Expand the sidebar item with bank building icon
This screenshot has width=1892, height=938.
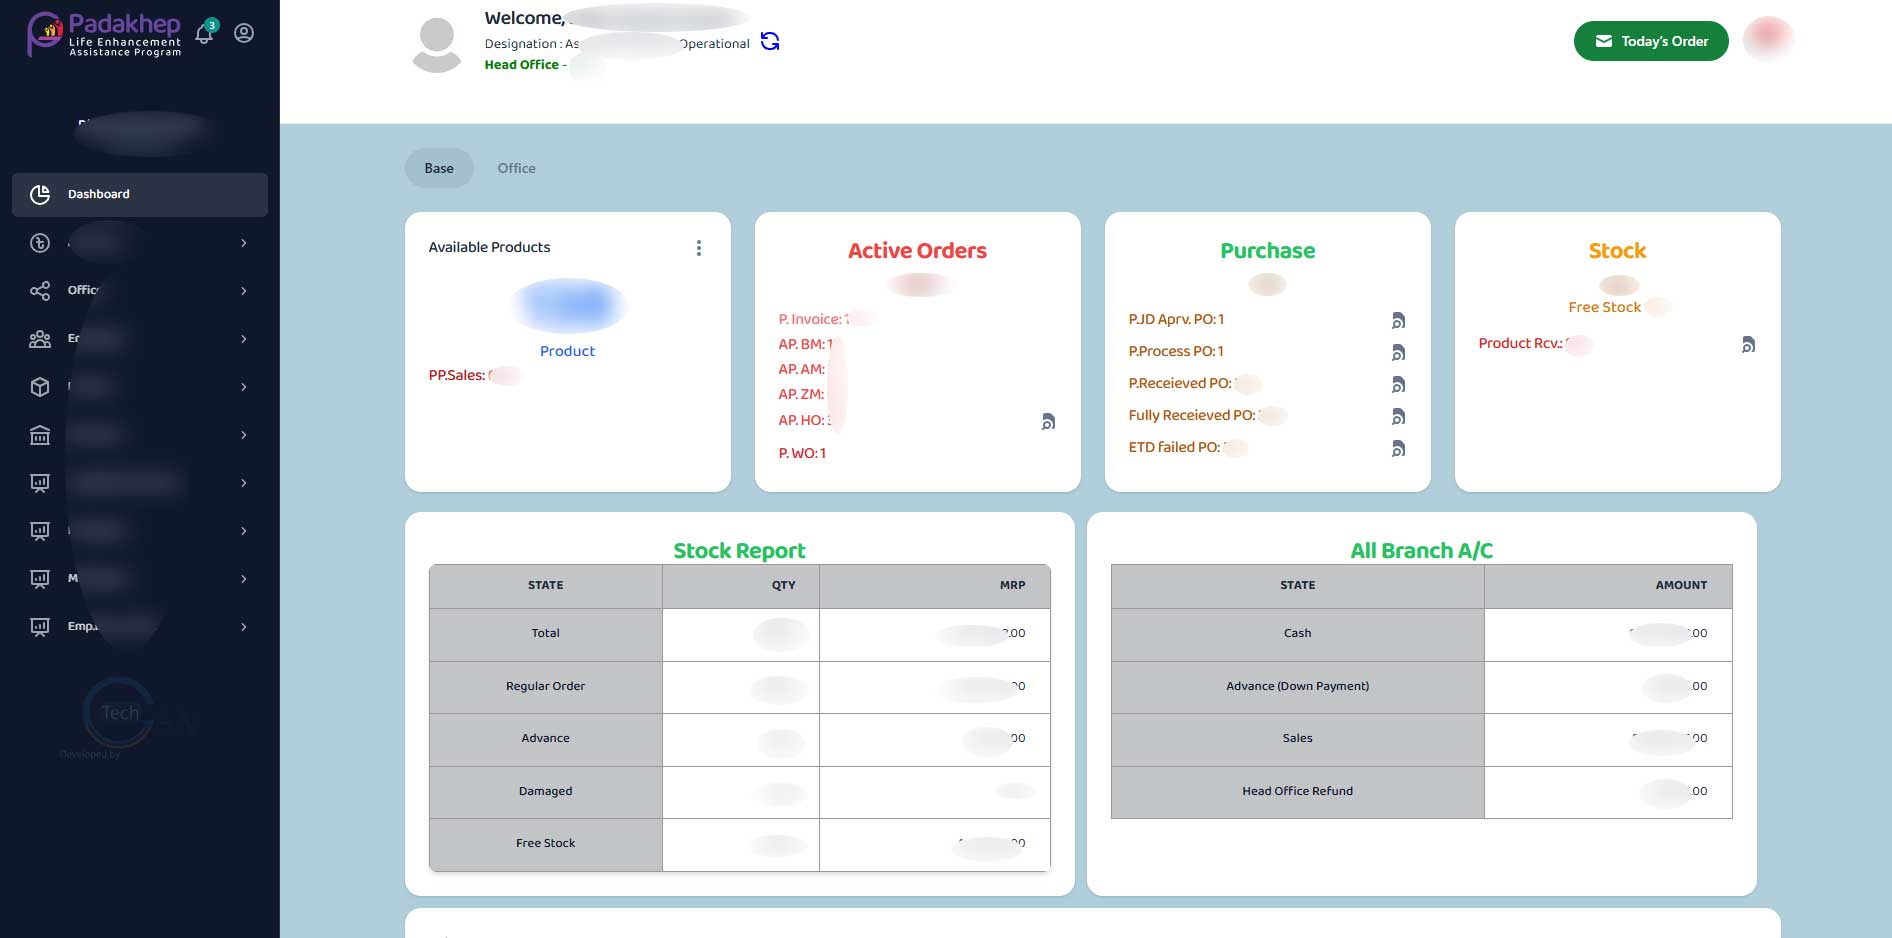pos(244,435)
